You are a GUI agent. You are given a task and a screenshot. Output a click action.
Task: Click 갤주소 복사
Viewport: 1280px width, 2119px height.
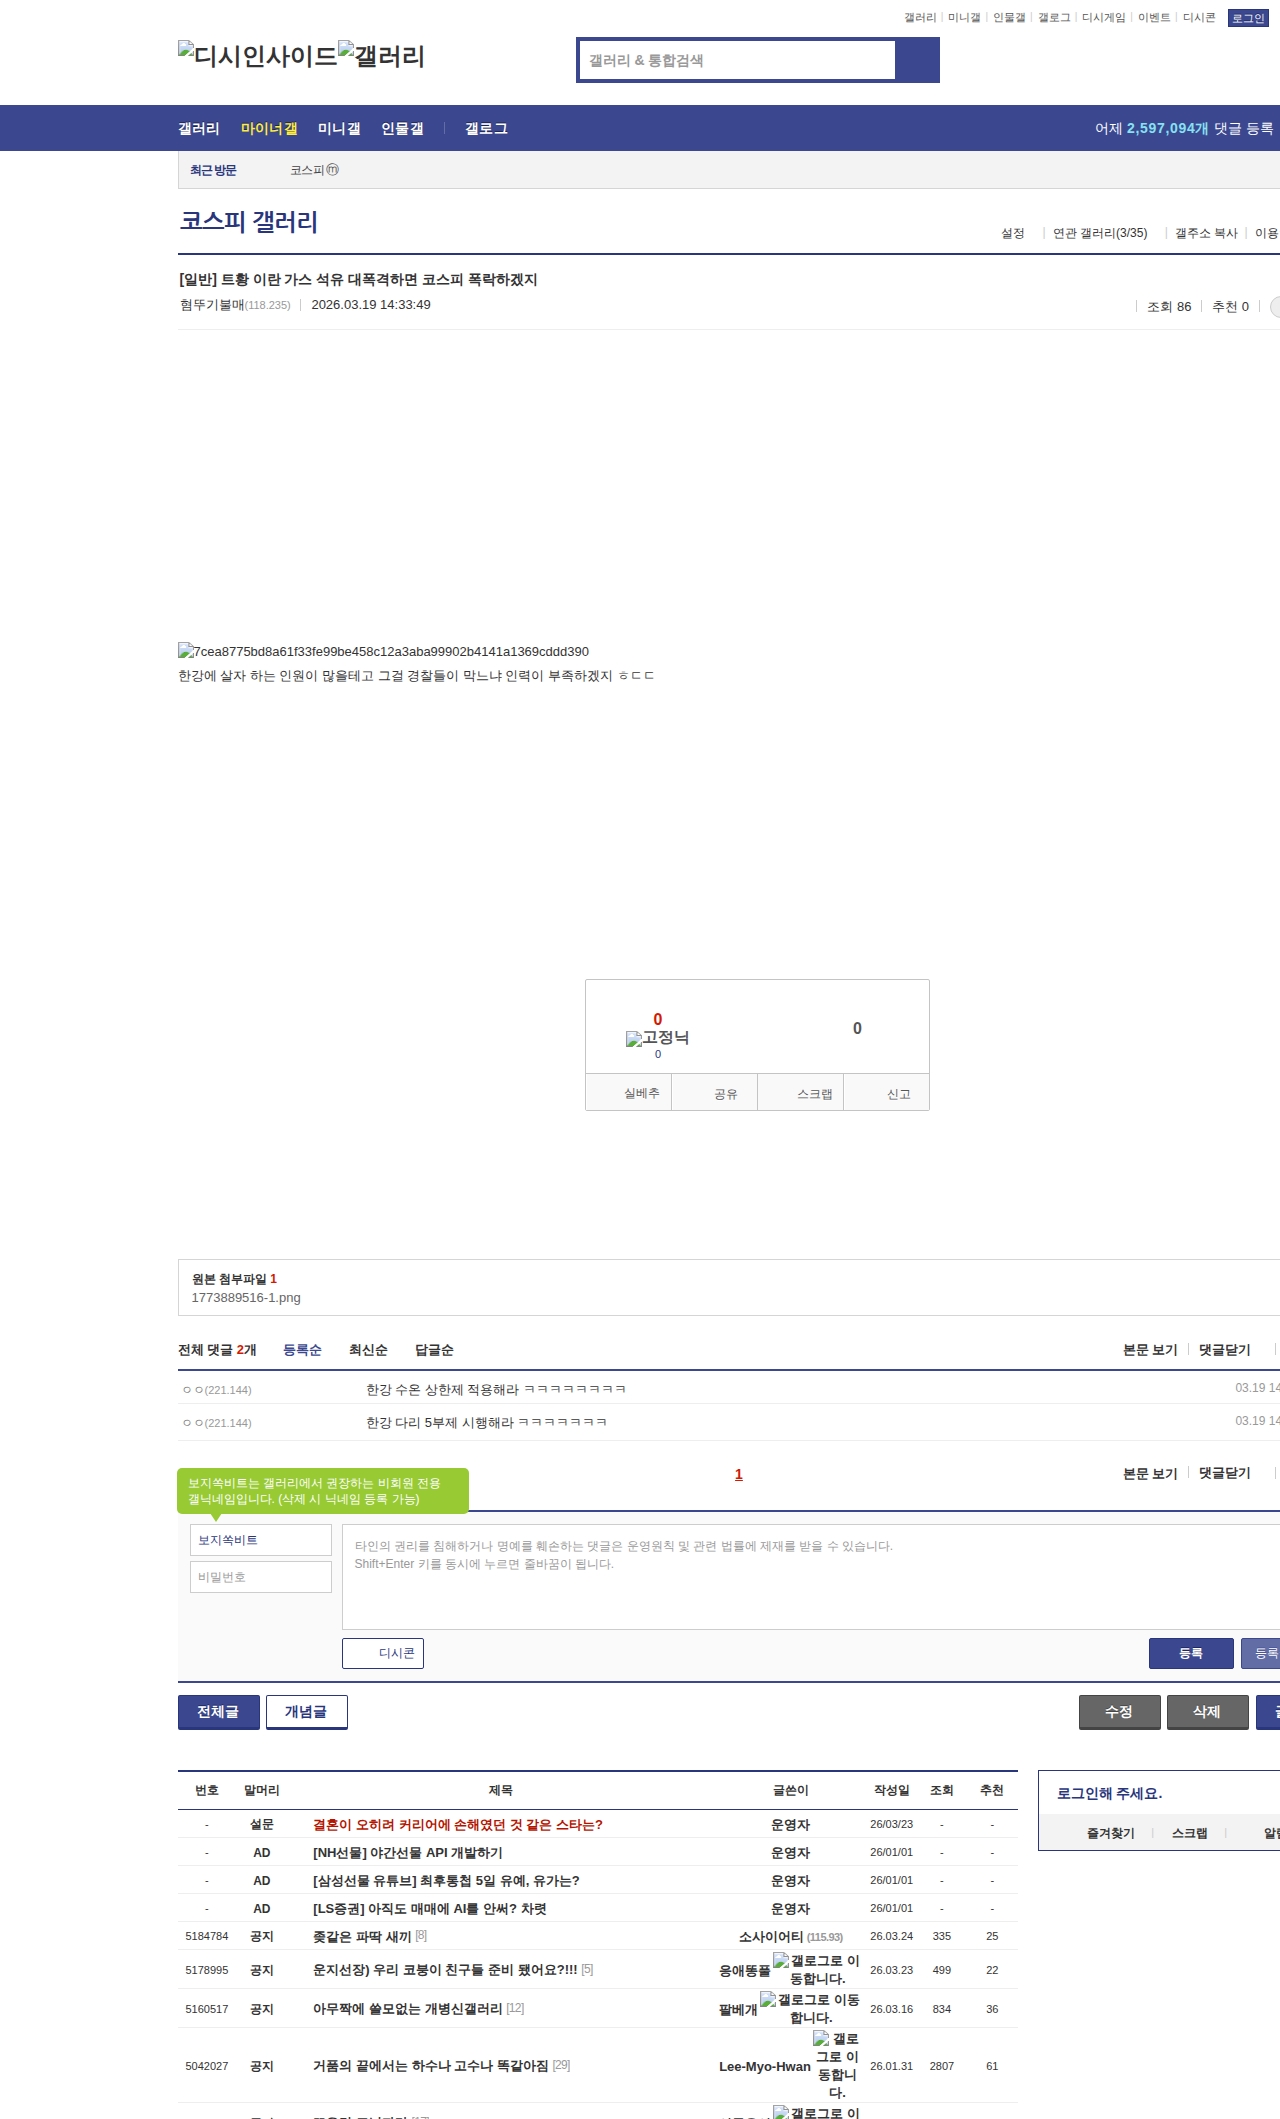tap(1206, 233)
